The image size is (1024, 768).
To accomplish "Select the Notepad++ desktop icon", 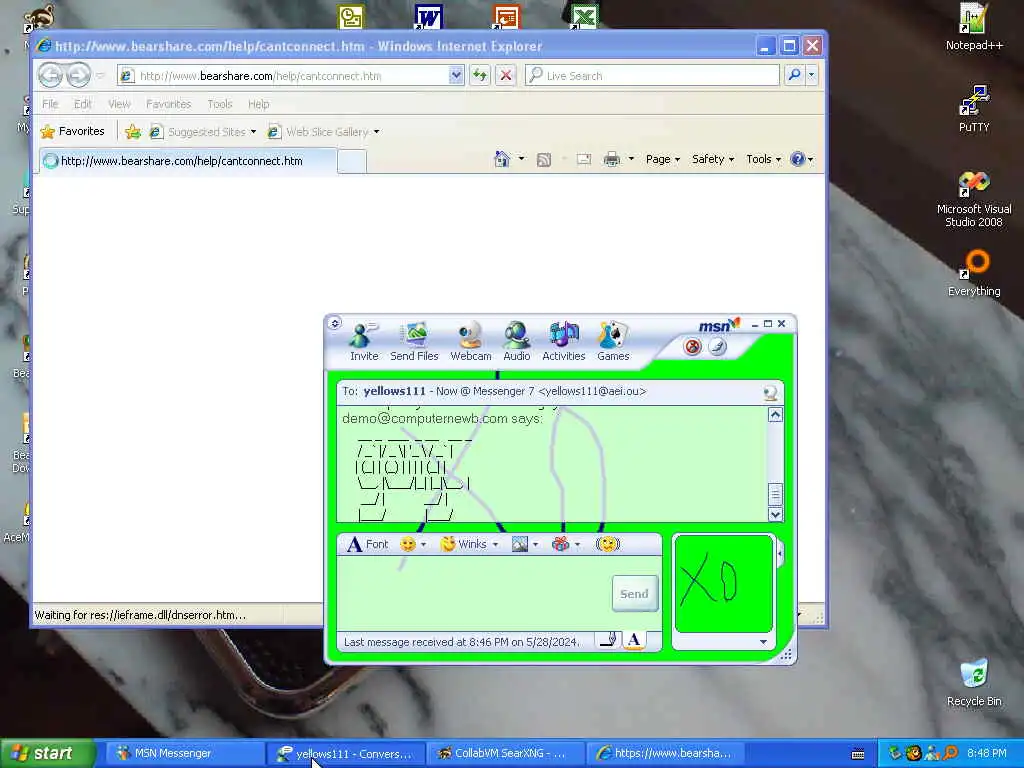I will pyautogui.click(x=974, y=27).
